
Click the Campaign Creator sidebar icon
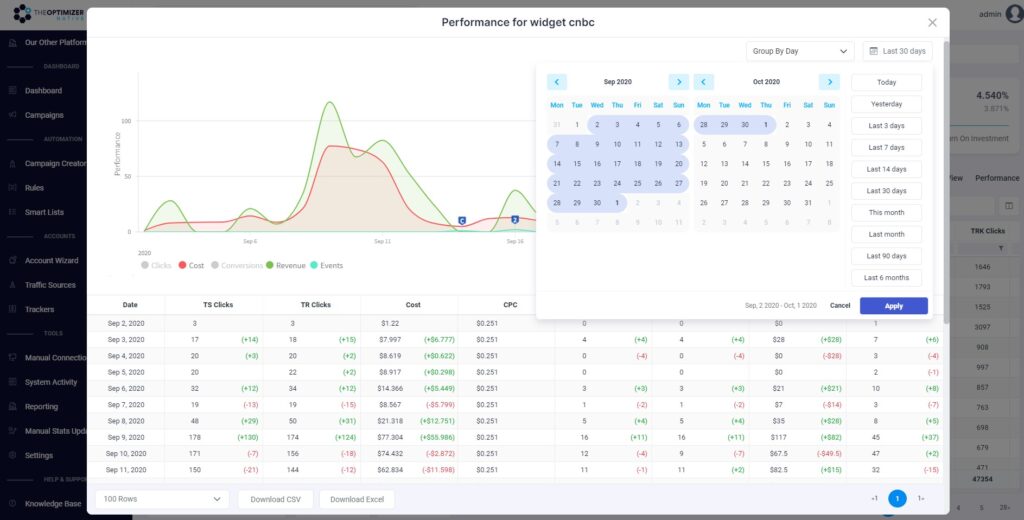coord(12,163)
